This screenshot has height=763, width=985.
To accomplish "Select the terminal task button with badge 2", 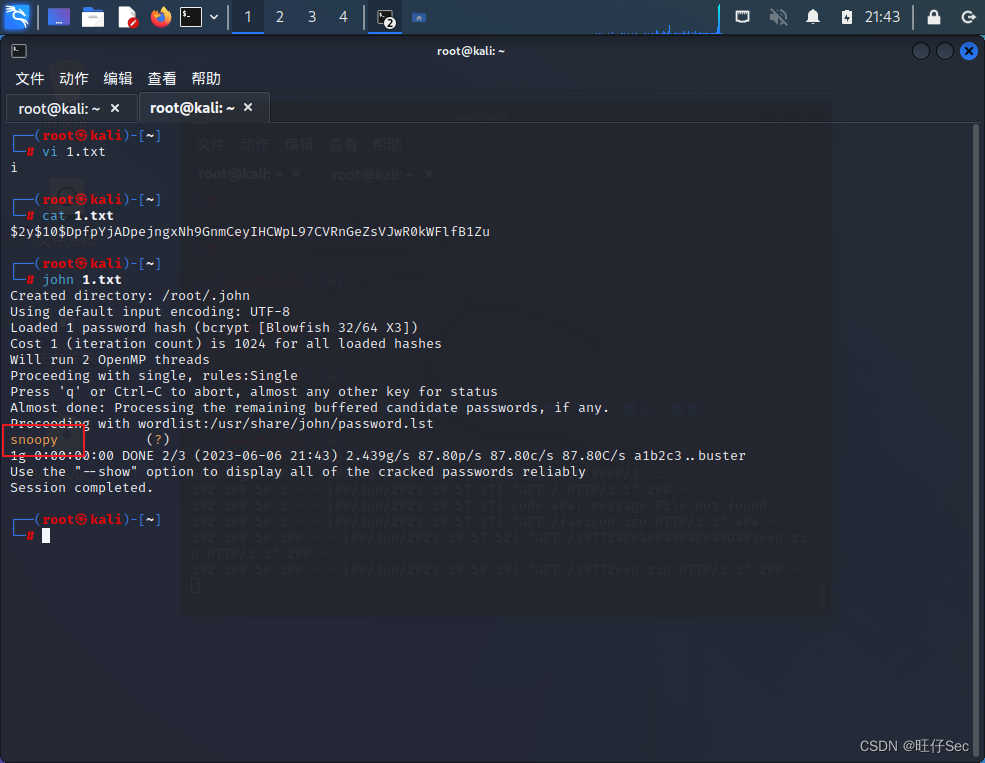I will coord(385,18).
